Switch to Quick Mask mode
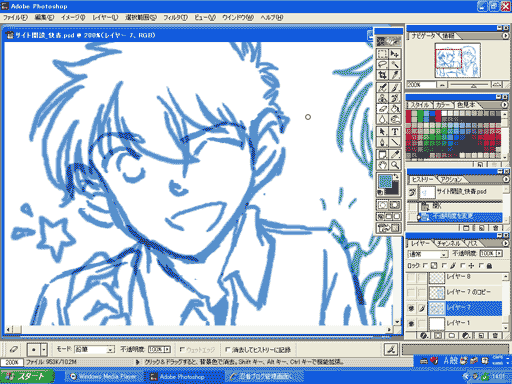Screen dimensions: 512x384 pyautogui.click(x=395, y=205)
